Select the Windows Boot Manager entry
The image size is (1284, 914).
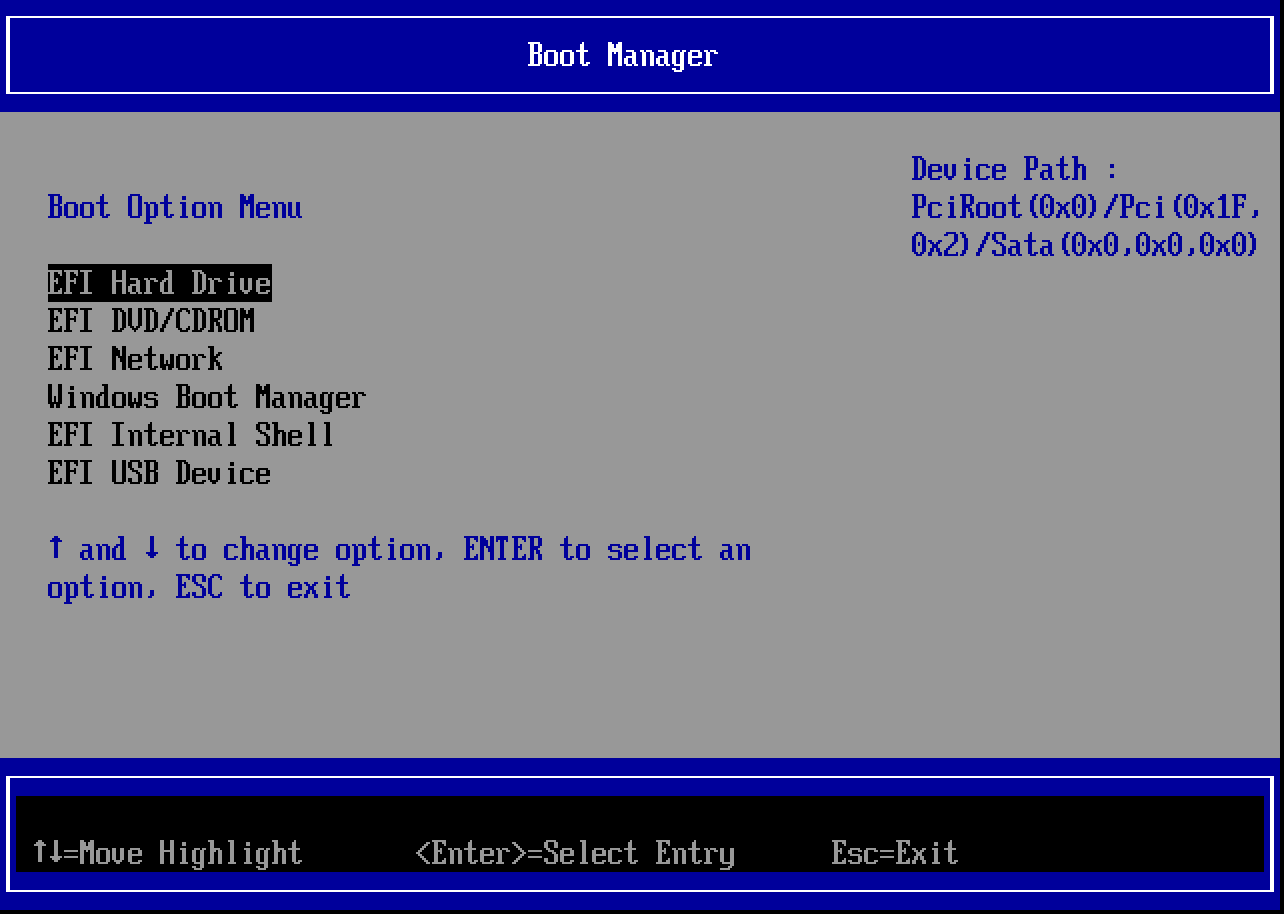pyautogui.click(x=206, y=397)
